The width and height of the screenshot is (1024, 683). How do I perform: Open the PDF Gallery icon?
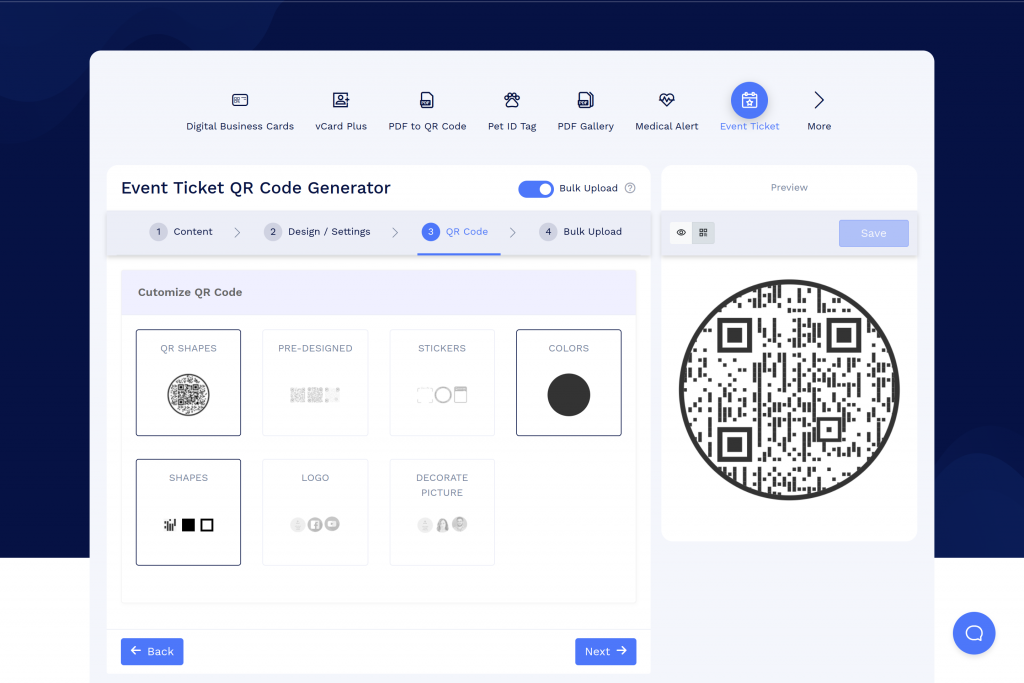point(585,100)
